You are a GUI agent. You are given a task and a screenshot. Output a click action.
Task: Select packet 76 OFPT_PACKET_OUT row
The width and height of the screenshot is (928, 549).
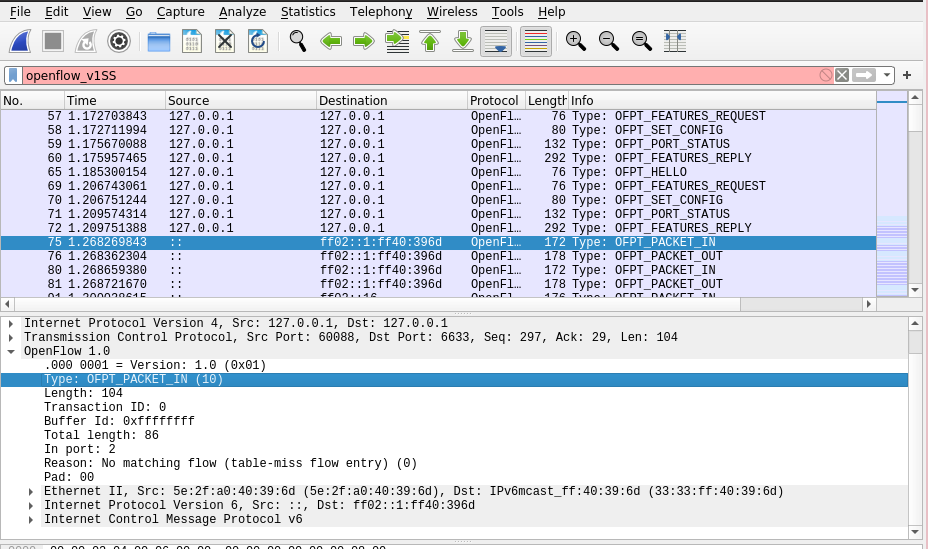coord(438,256)
